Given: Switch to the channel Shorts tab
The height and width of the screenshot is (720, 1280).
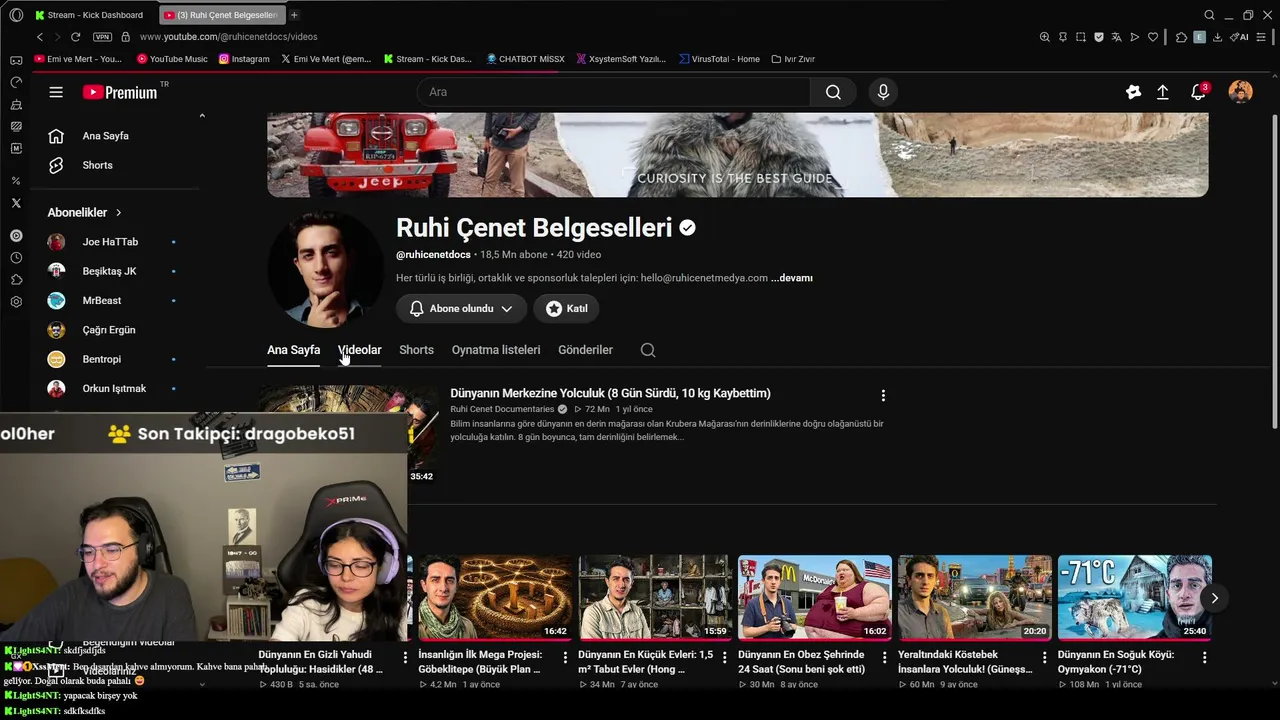Looking at the screenshot, I should coord(416,350).
